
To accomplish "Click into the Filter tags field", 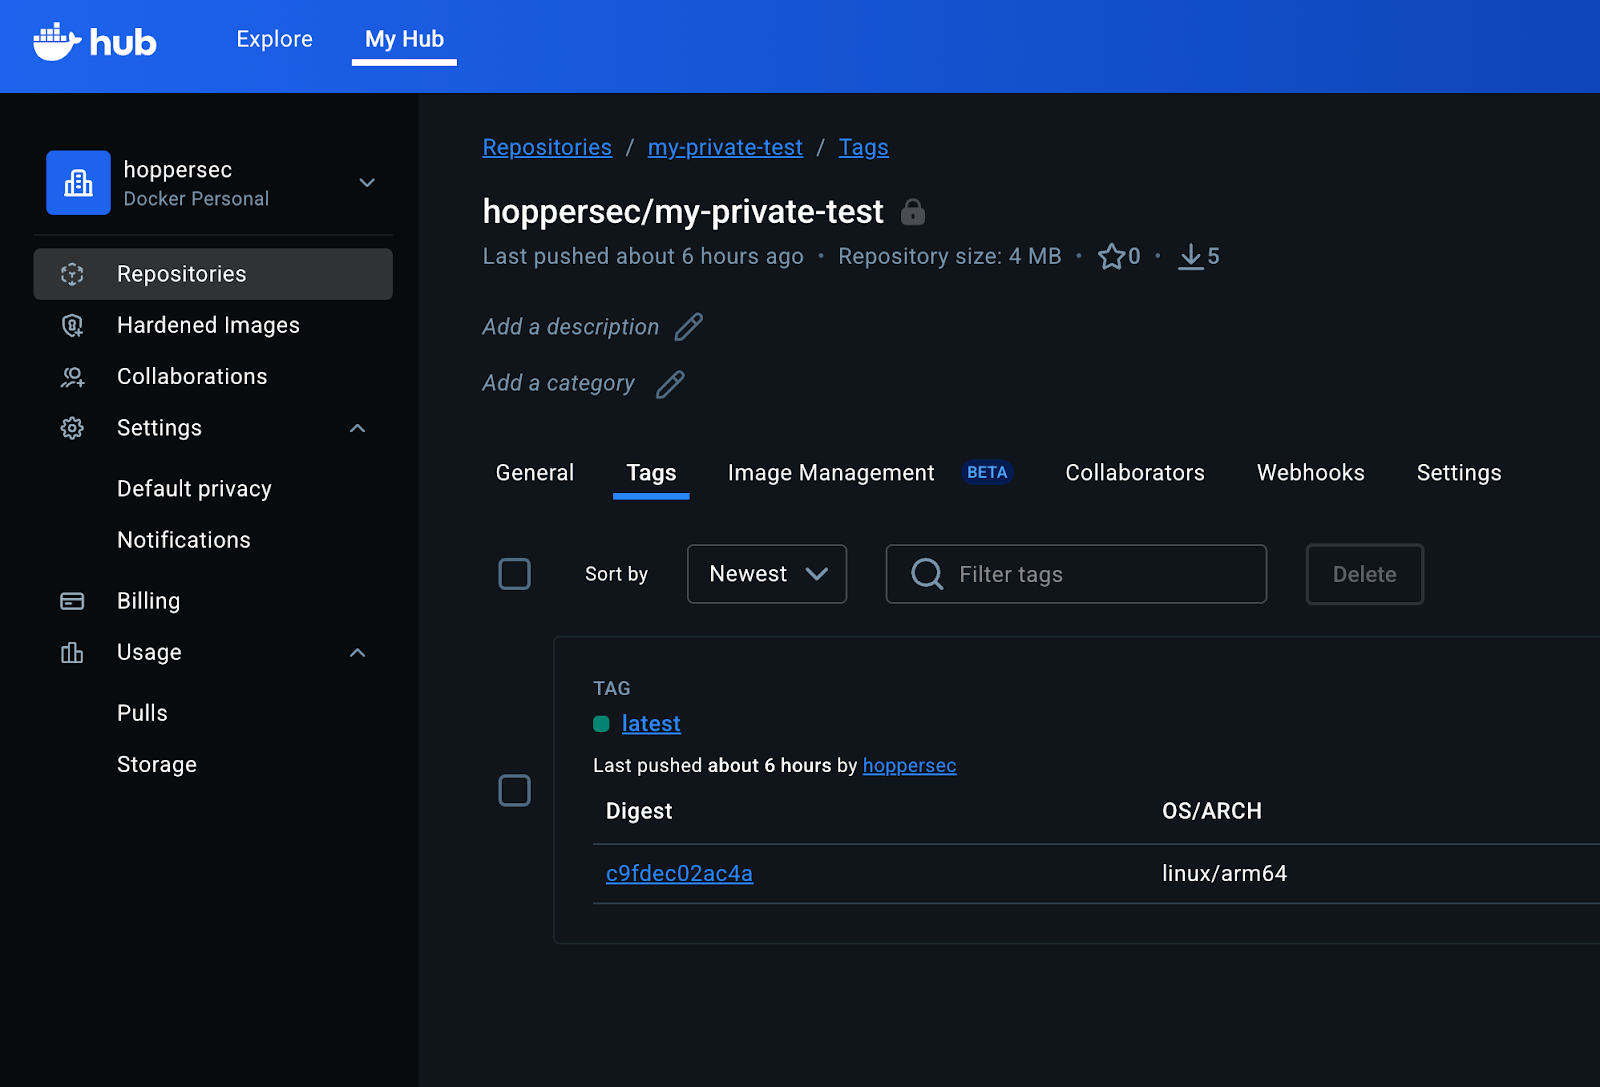I will point(1076,574).
